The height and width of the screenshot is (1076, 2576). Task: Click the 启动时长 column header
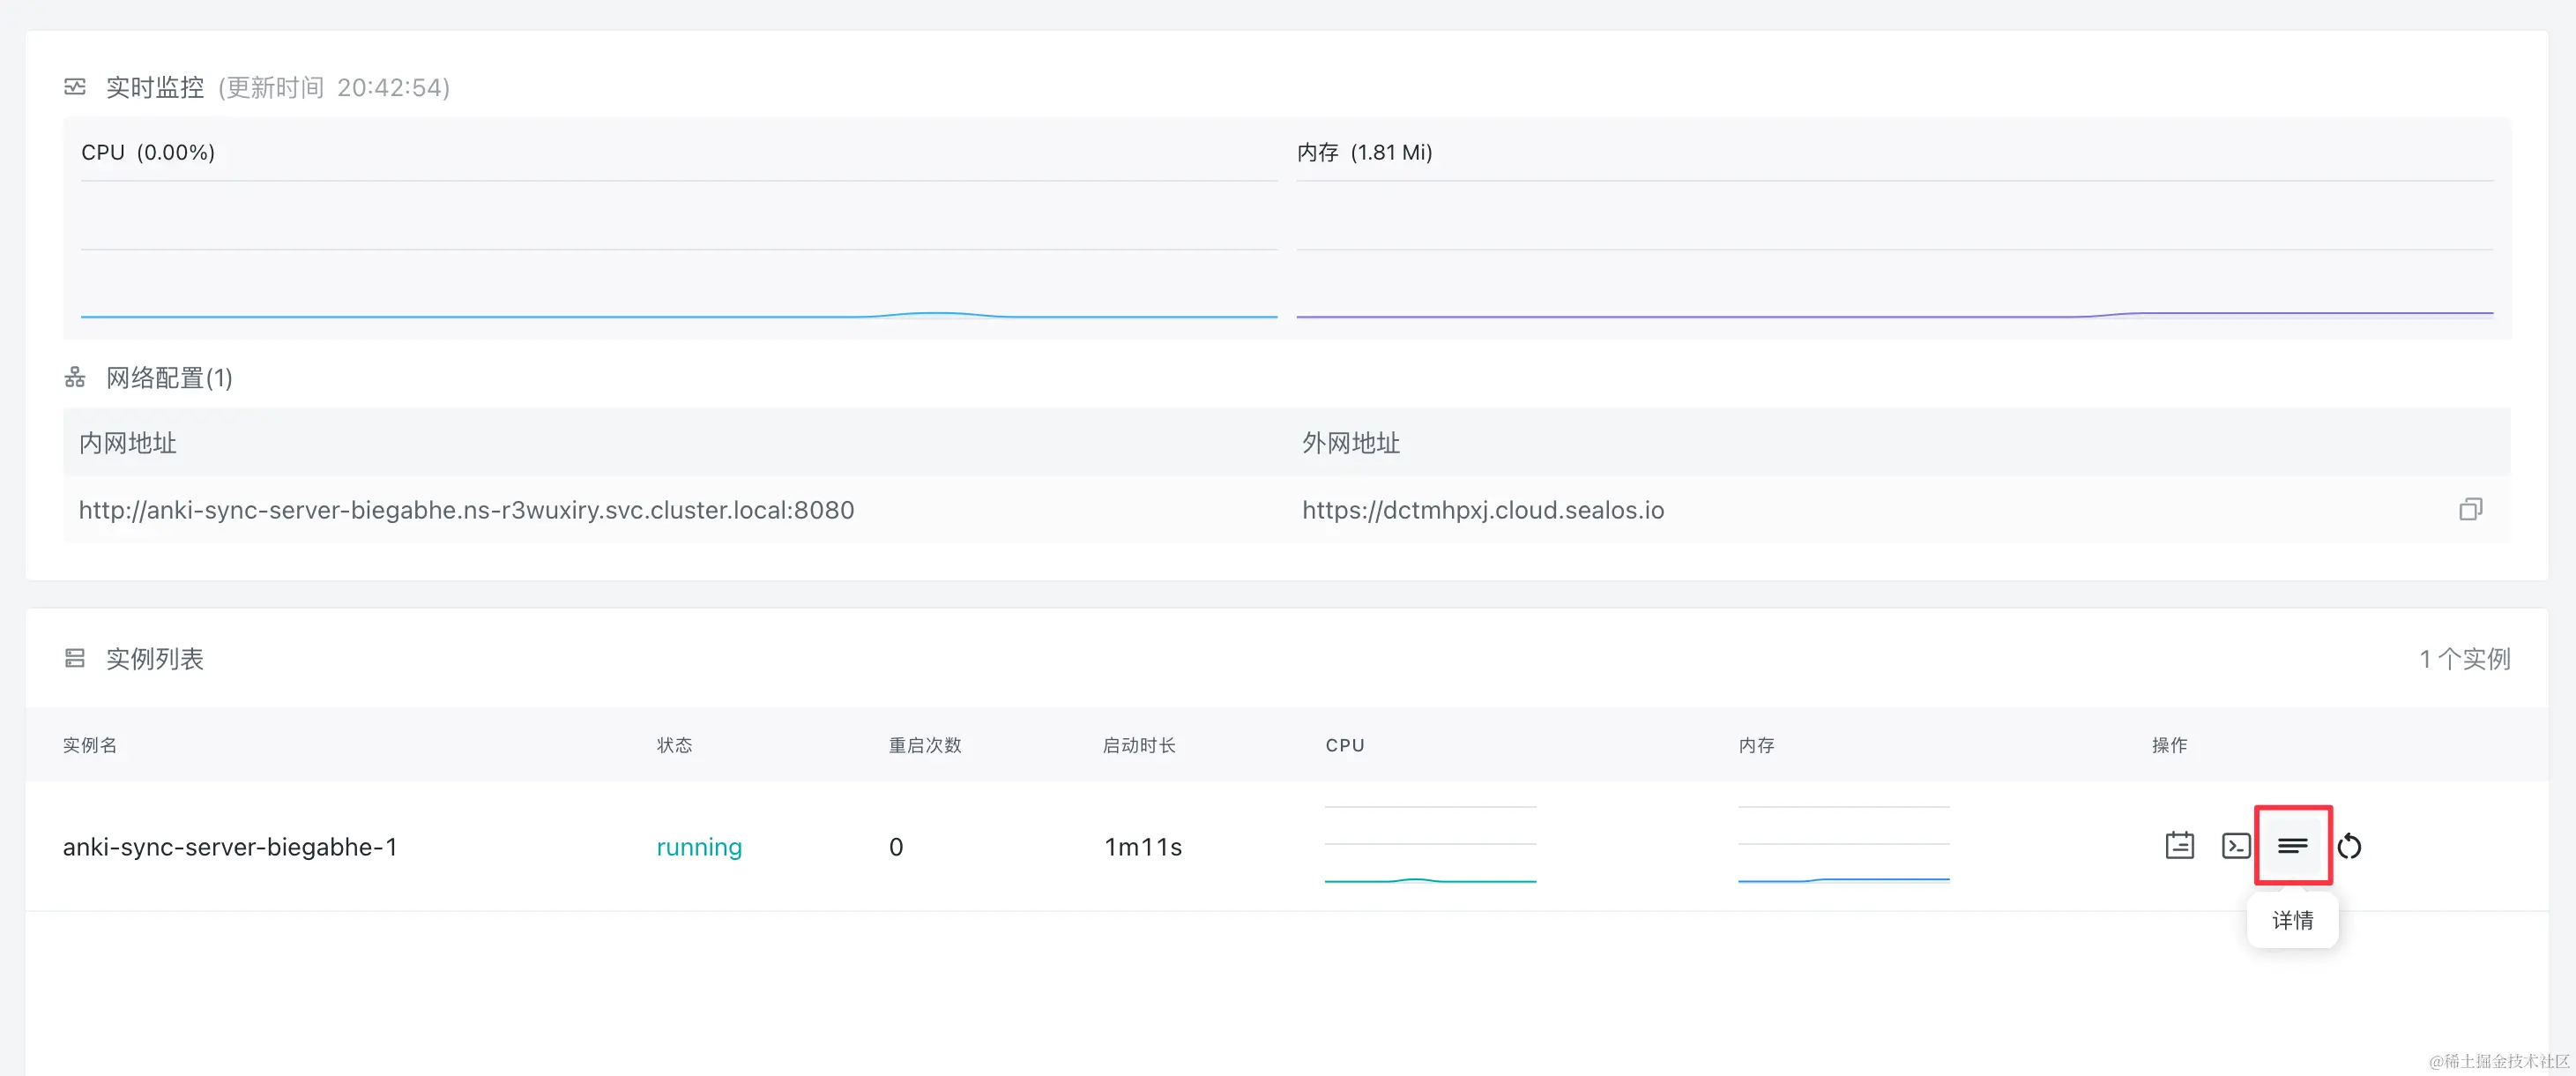point(1138,745)
